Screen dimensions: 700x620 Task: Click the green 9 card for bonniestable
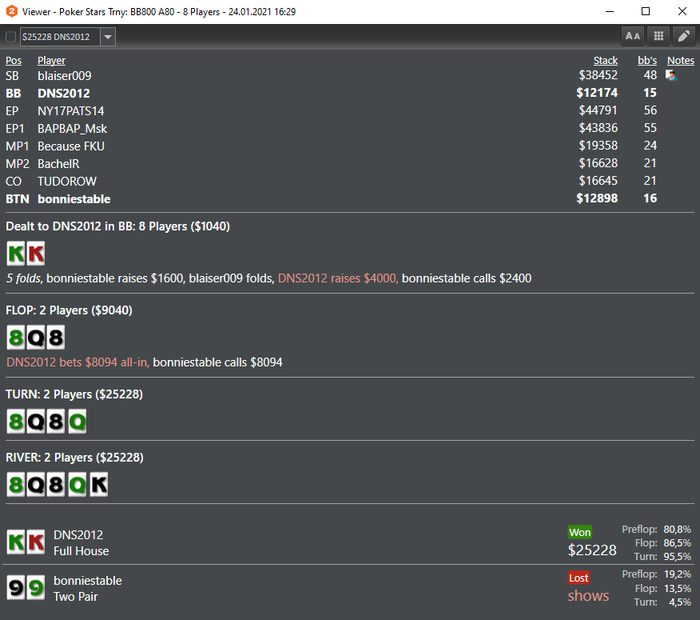pos(36,587)
